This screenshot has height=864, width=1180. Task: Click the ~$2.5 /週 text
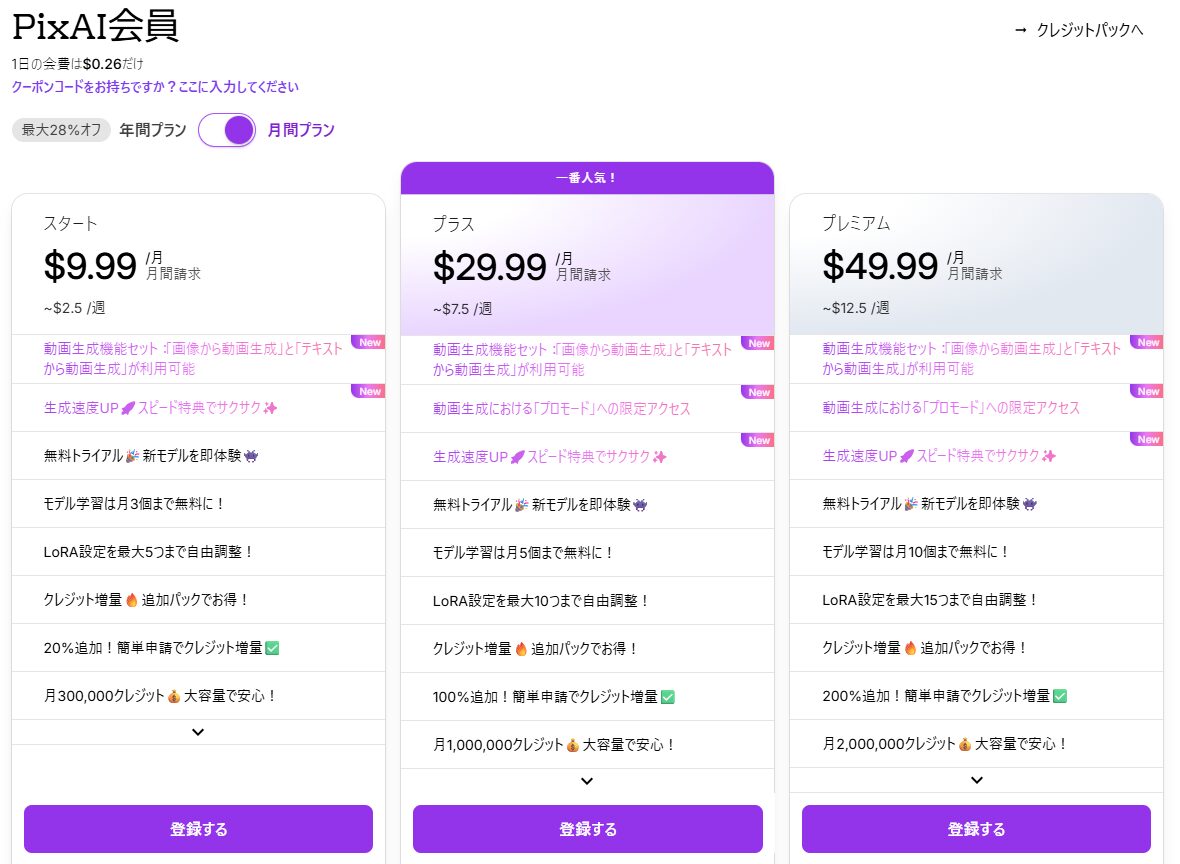tap(75, 308)
